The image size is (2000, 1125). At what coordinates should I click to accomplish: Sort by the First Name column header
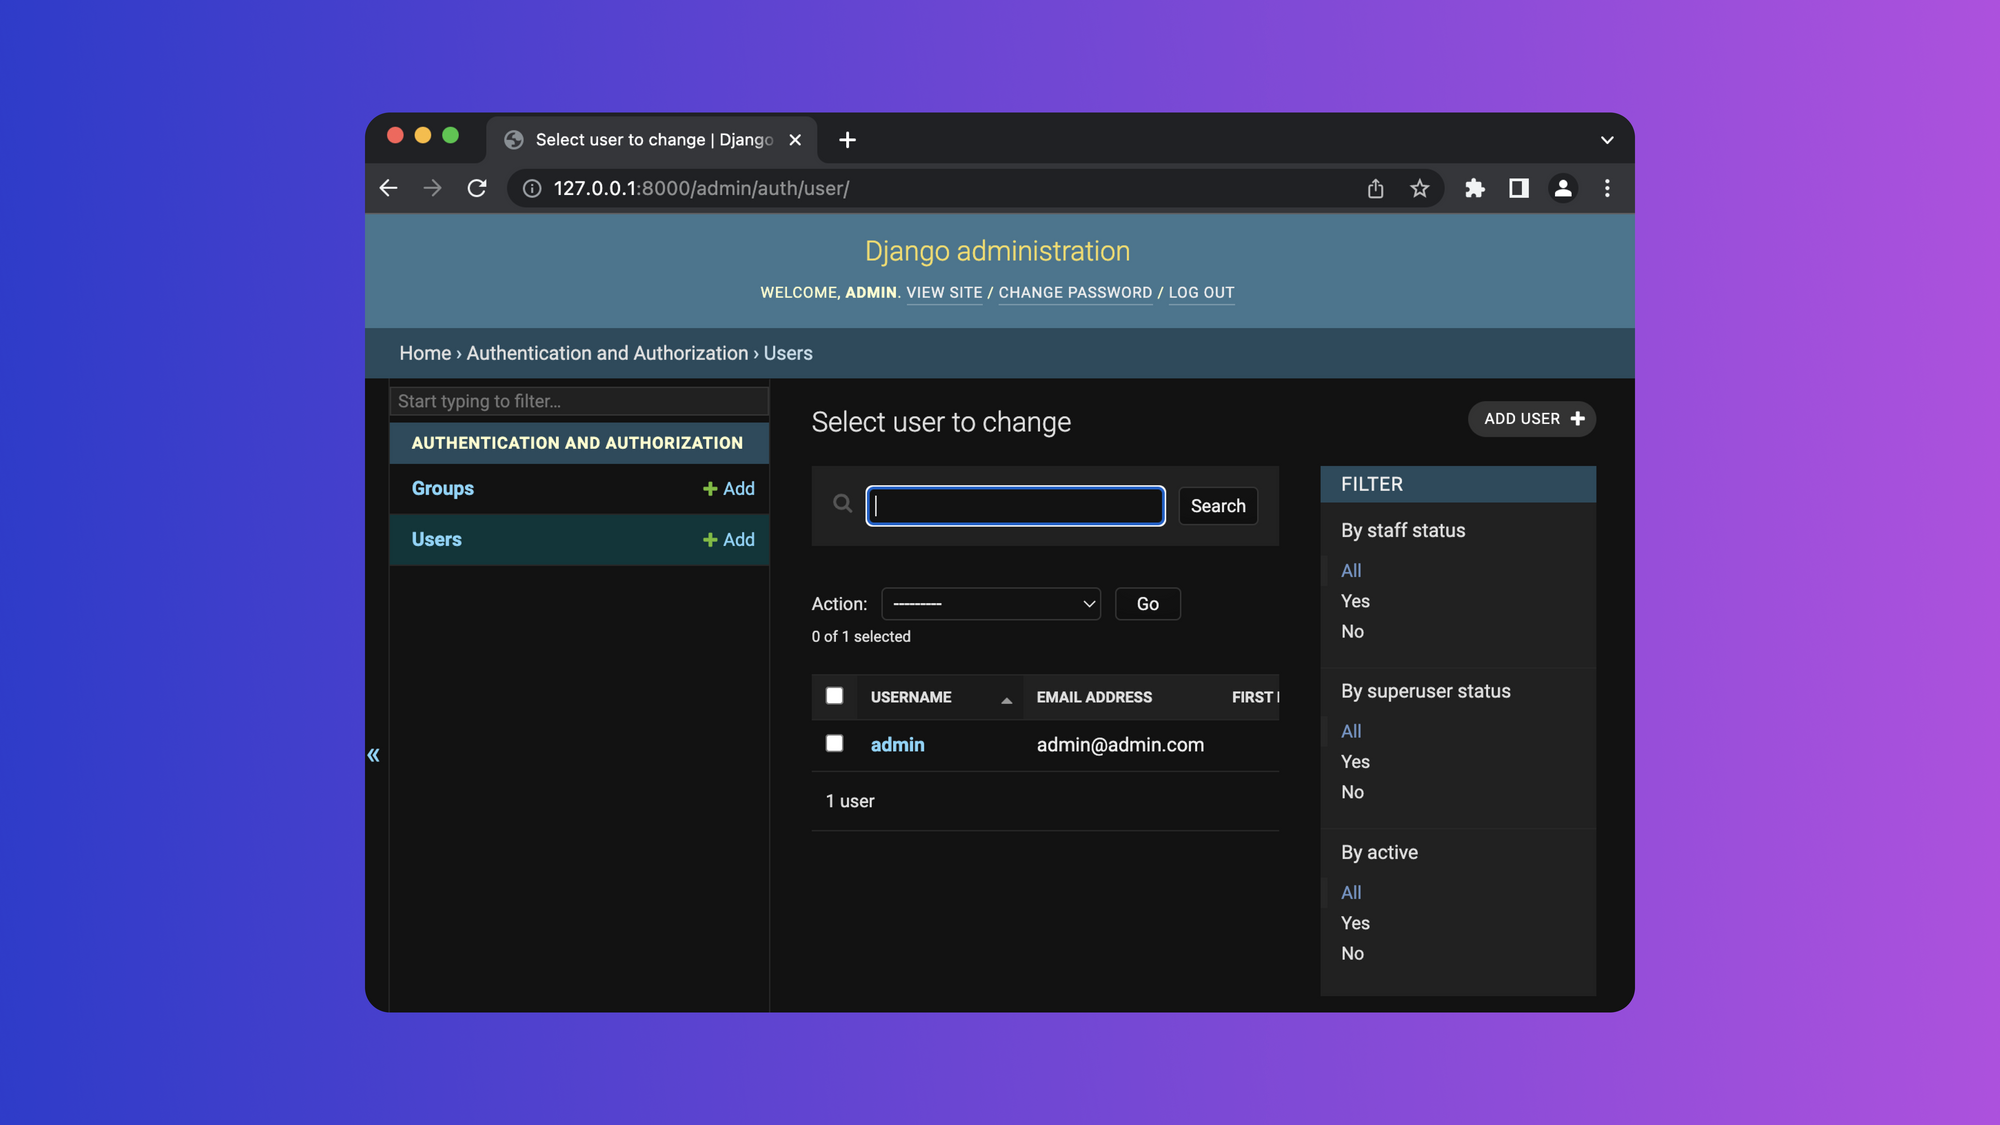point(1255,697)
